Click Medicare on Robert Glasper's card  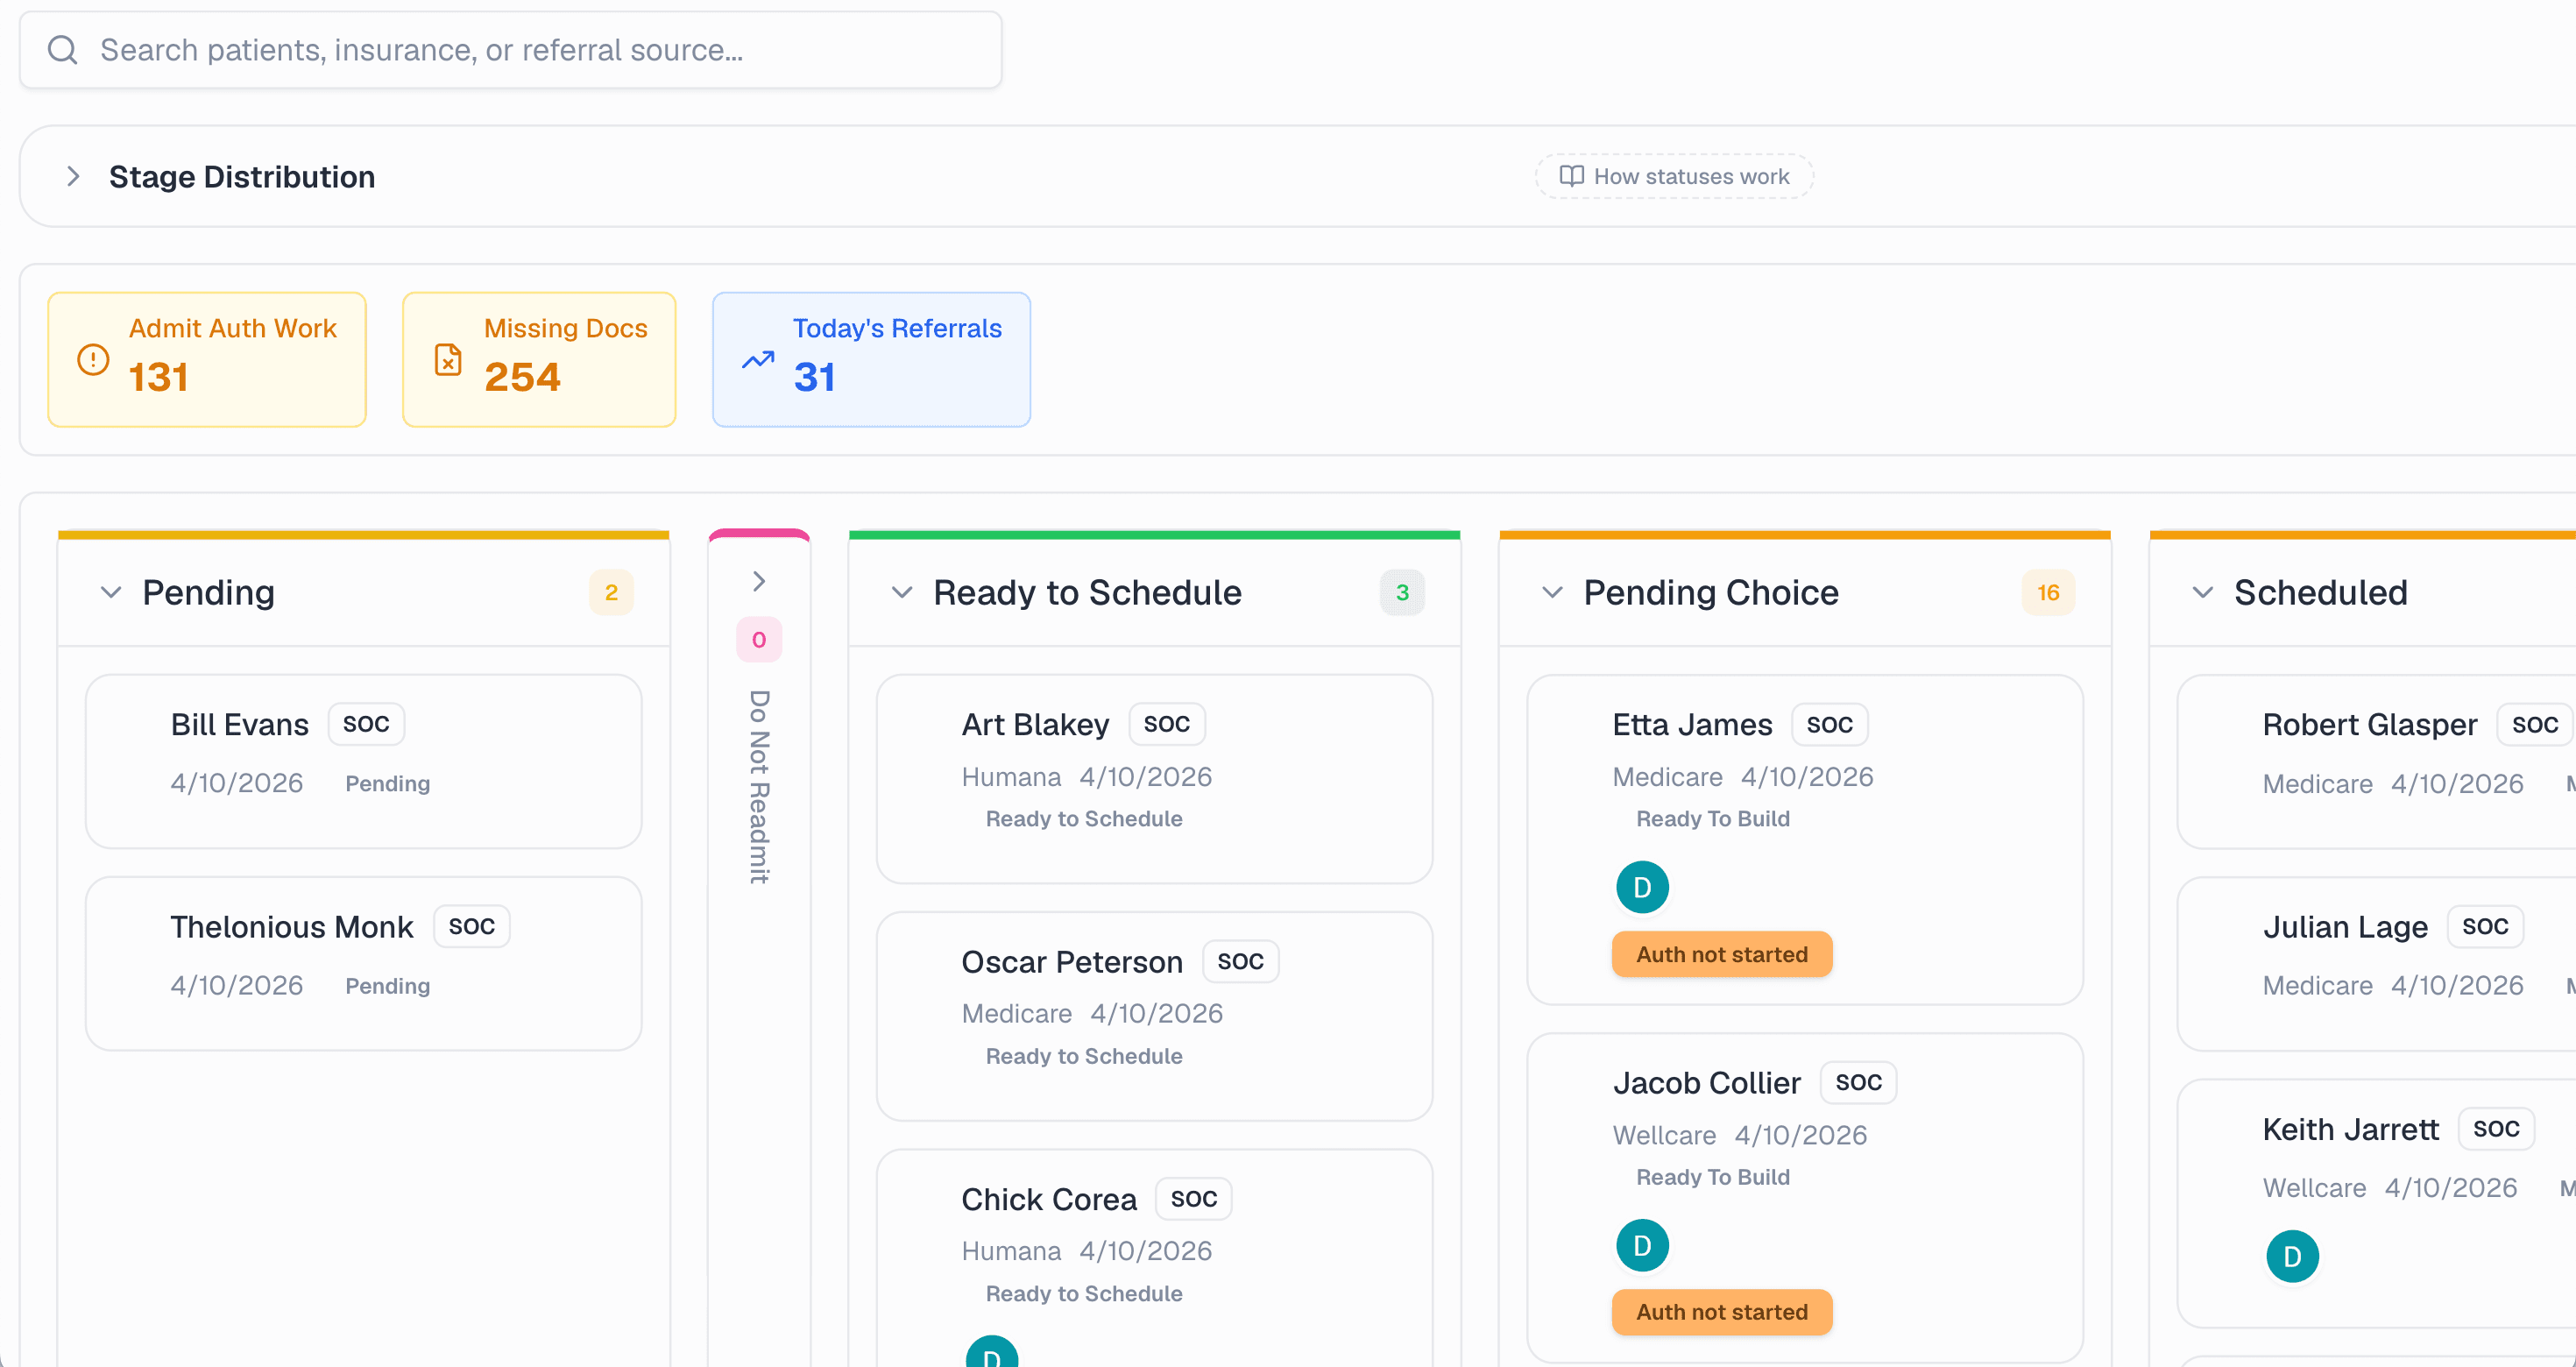click(2317, 784)
